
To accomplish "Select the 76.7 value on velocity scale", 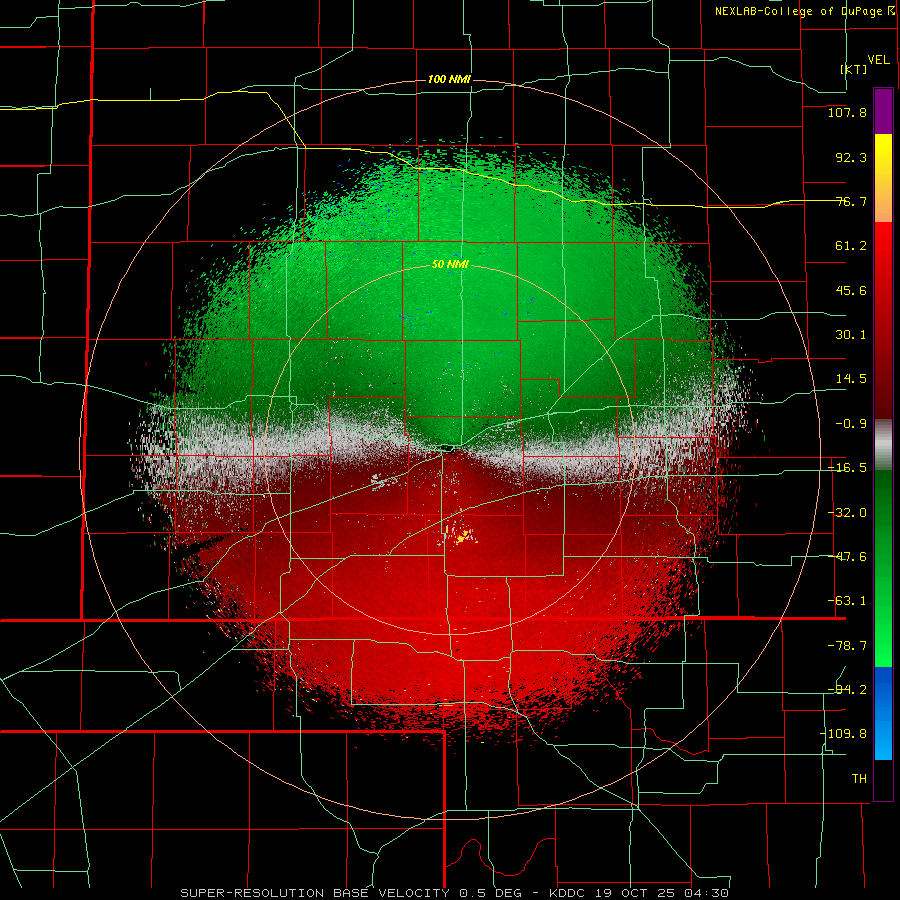I will tap(851, 201).
